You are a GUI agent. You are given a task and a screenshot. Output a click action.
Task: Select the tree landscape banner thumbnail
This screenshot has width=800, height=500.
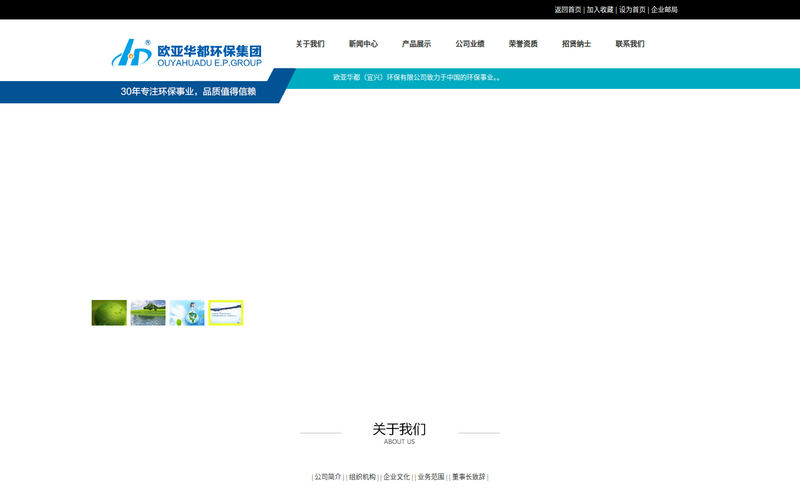tap(148, 313)
